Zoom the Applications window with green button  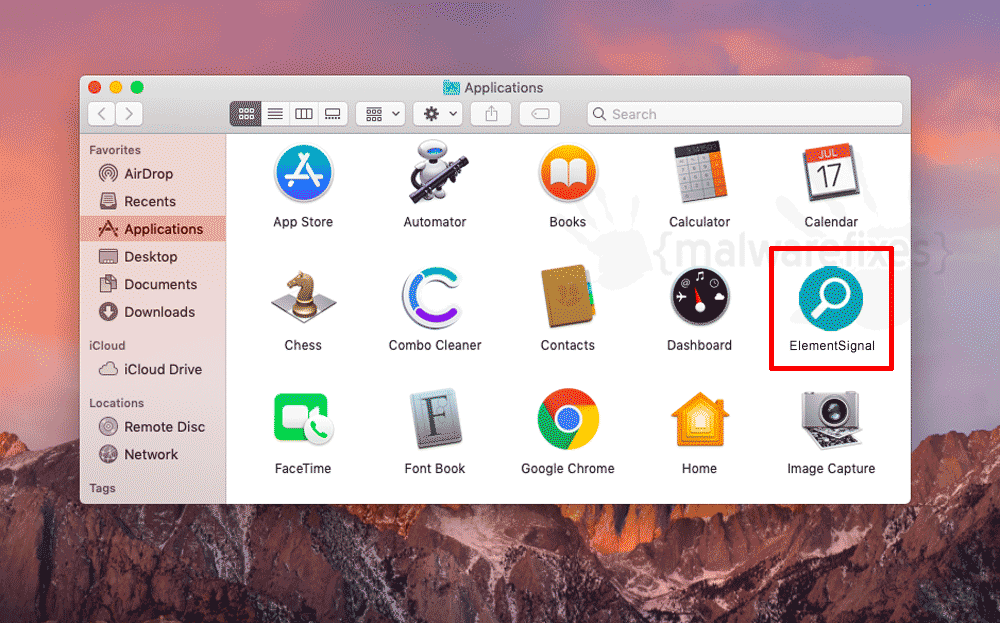click(x=137, y=87)
